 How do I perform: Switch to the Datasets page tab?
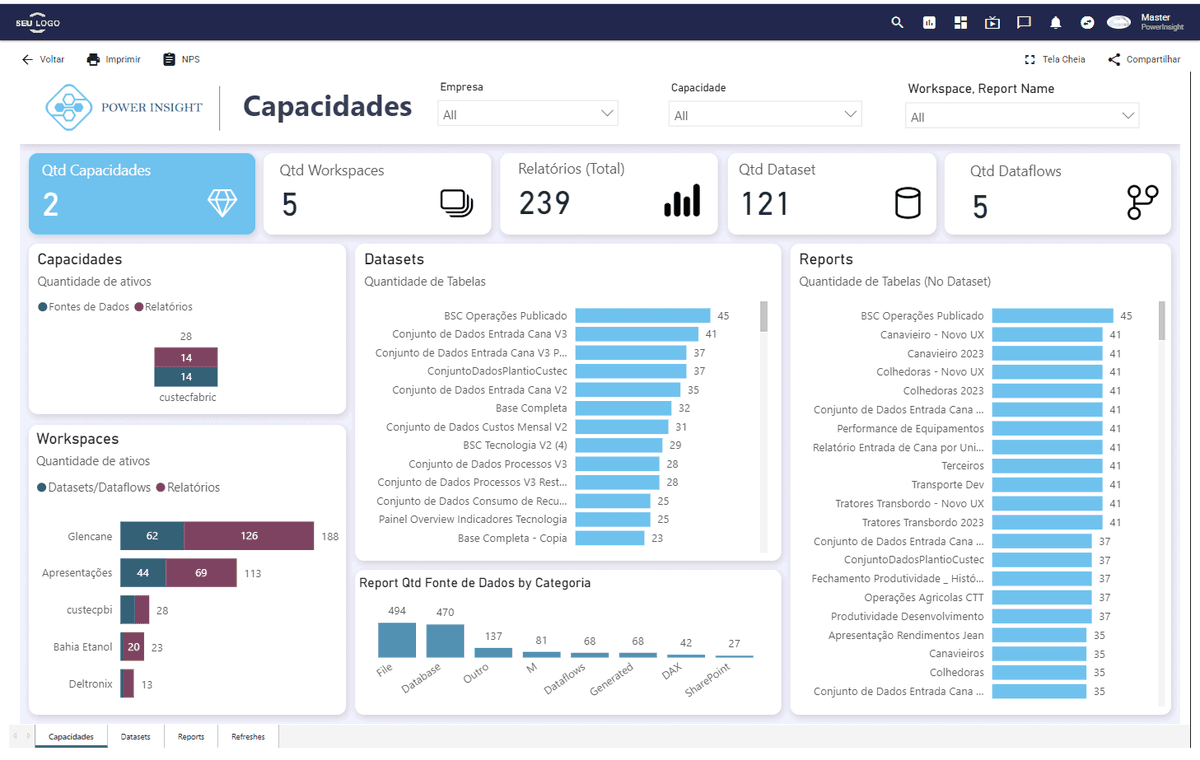pyautogui.click(x=136, y=737)
